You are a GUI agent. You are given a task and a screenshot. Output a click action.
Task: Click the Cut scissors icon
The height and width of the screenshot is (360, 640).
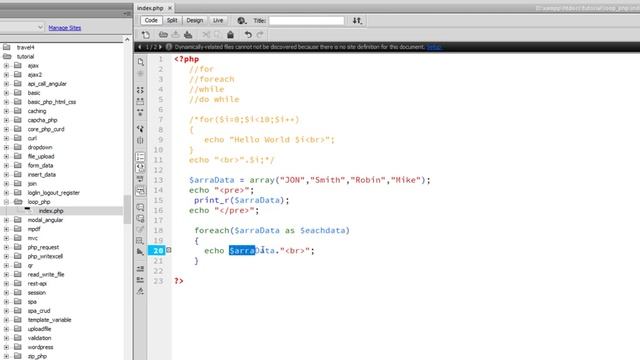coord(206,35)
